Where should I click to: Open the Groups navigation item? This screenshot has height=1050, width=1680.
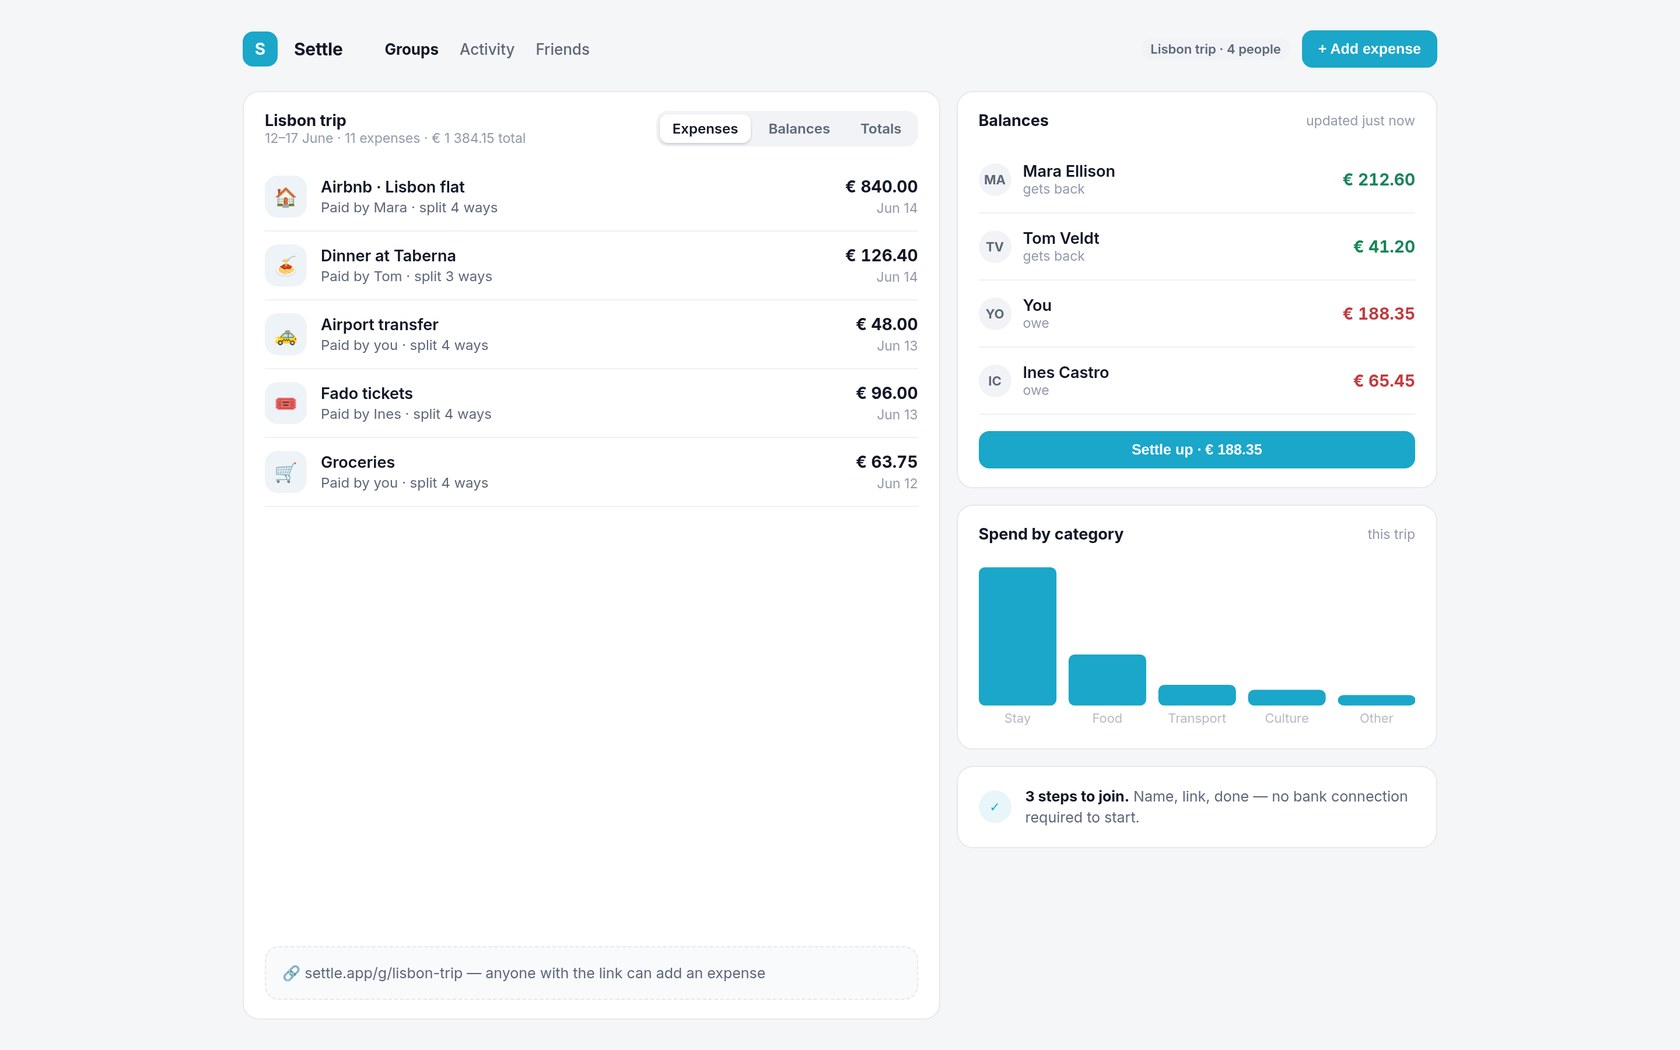click(x=412, y=49)
